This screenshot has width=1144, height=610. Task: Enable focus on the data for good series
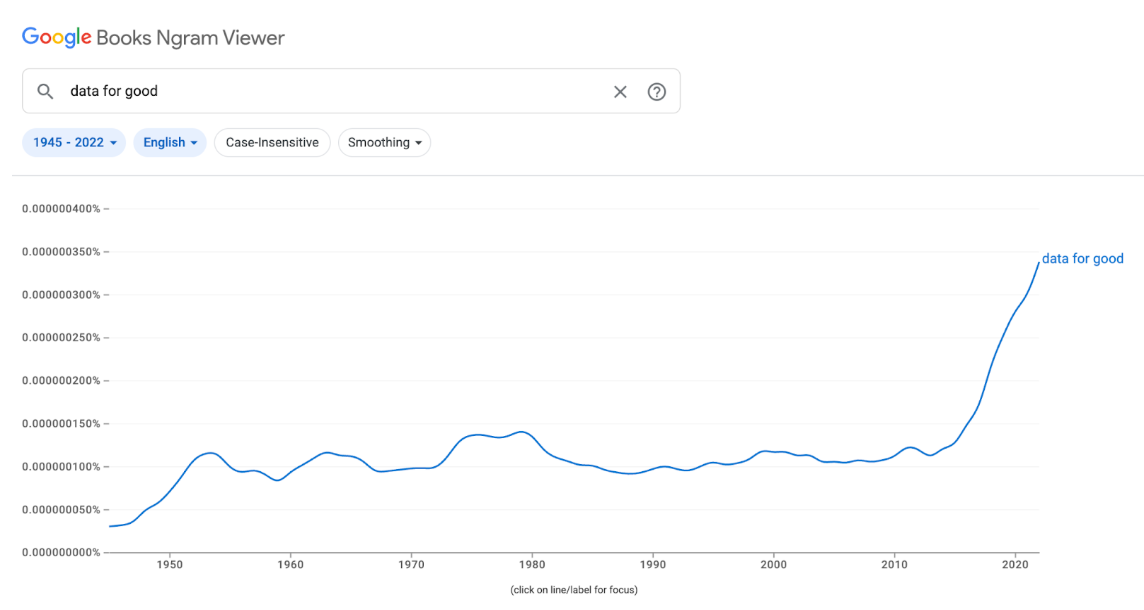point(1083,258)
